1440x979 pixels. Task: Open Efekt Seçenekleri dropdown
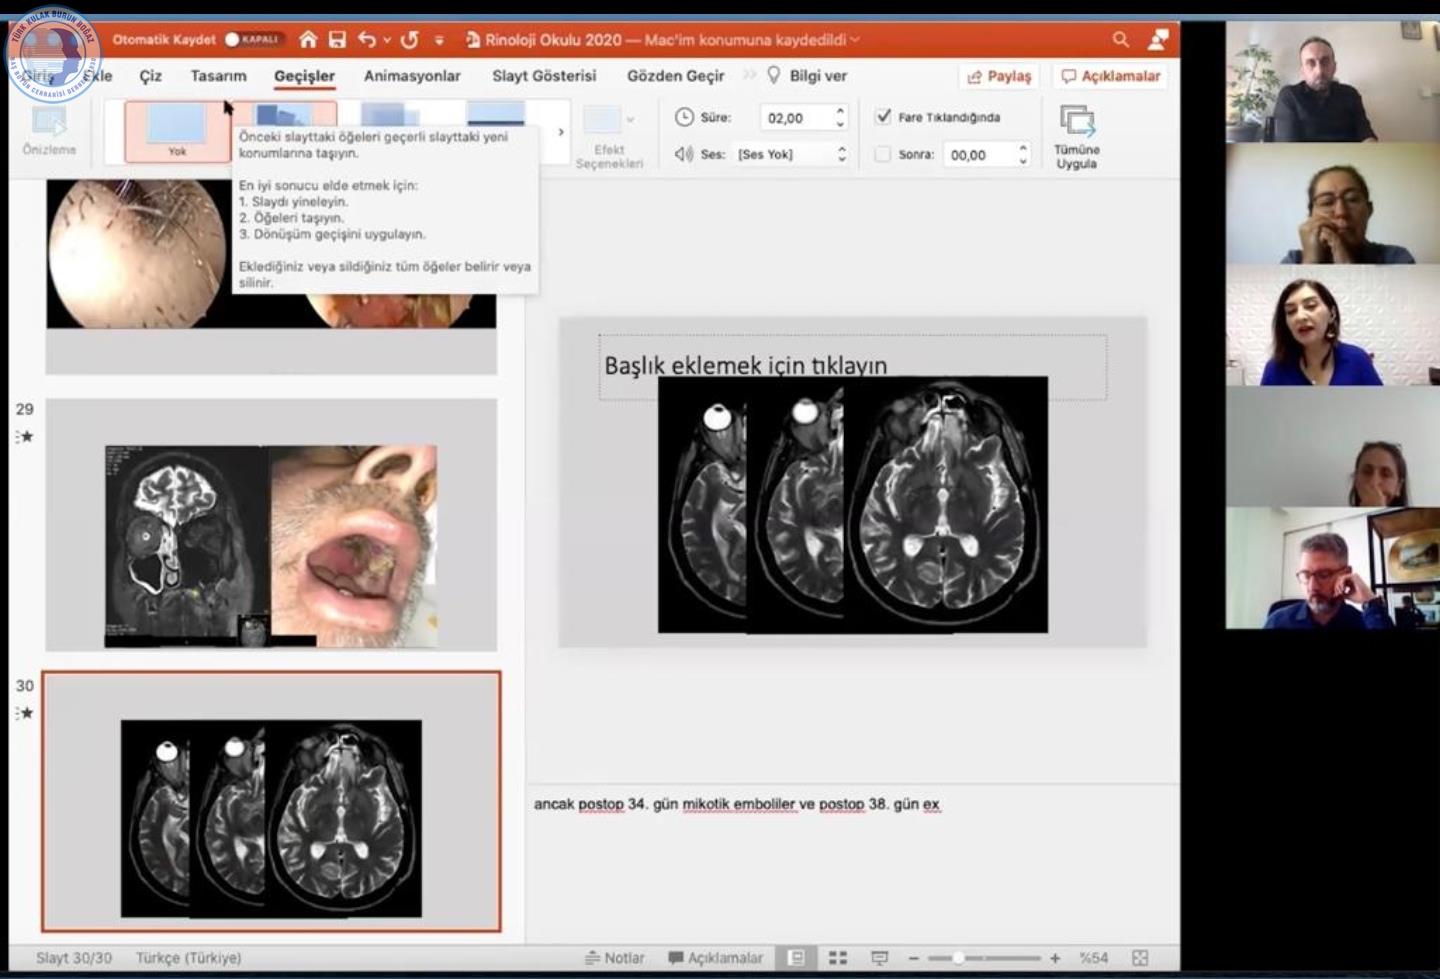point(609,136)
